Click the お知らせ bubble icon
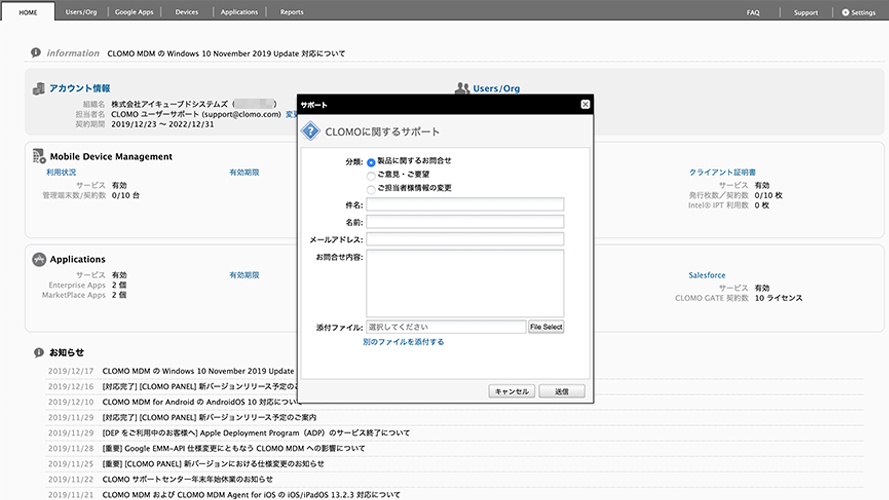 (x=39, y=353)
